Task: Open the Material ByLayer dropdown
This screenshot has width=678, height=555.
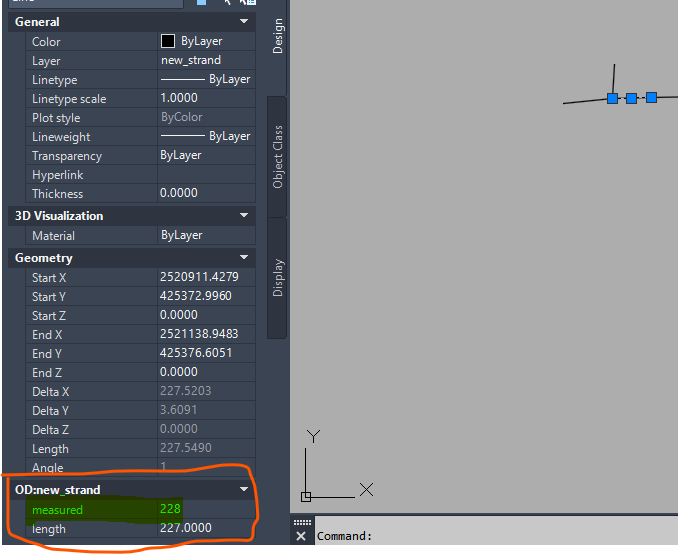Action: point(207,235)
